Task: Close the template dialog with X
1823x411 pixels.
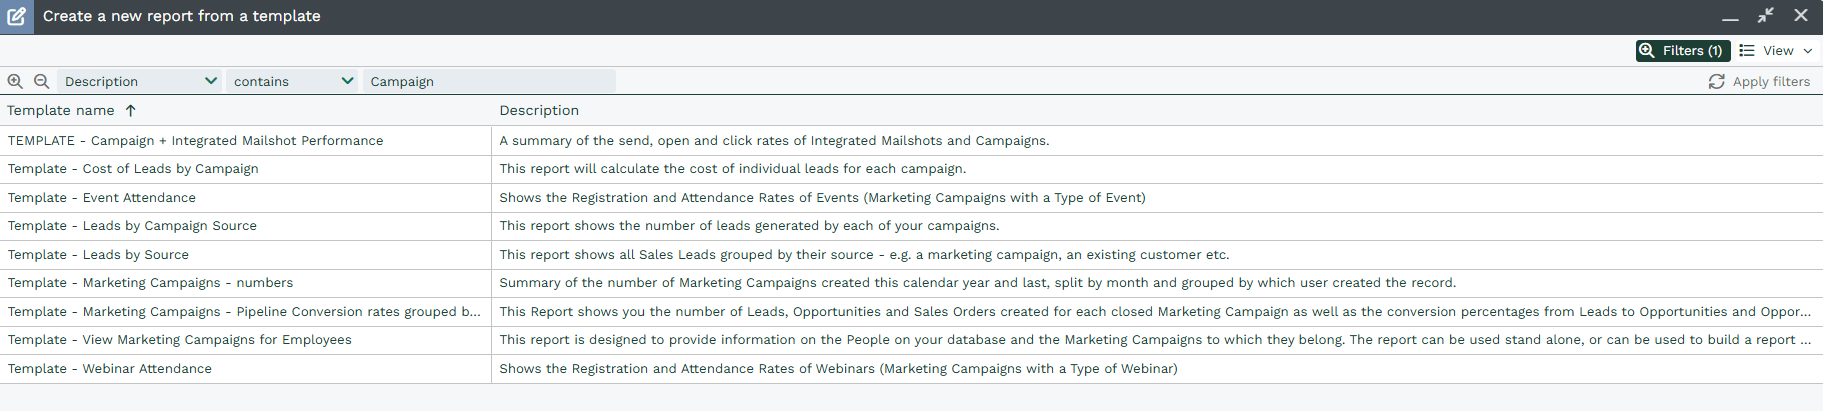Action: coord(1801,15)
